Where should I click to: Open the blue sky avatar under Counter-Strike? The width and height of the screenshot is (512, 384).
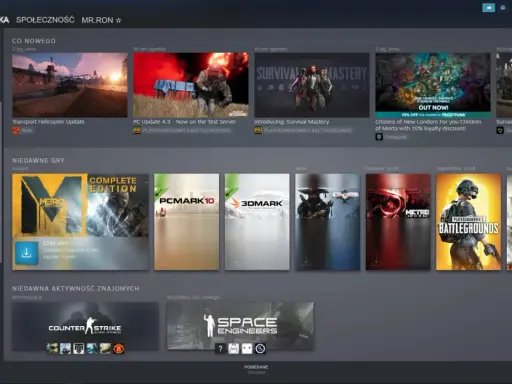65,349
